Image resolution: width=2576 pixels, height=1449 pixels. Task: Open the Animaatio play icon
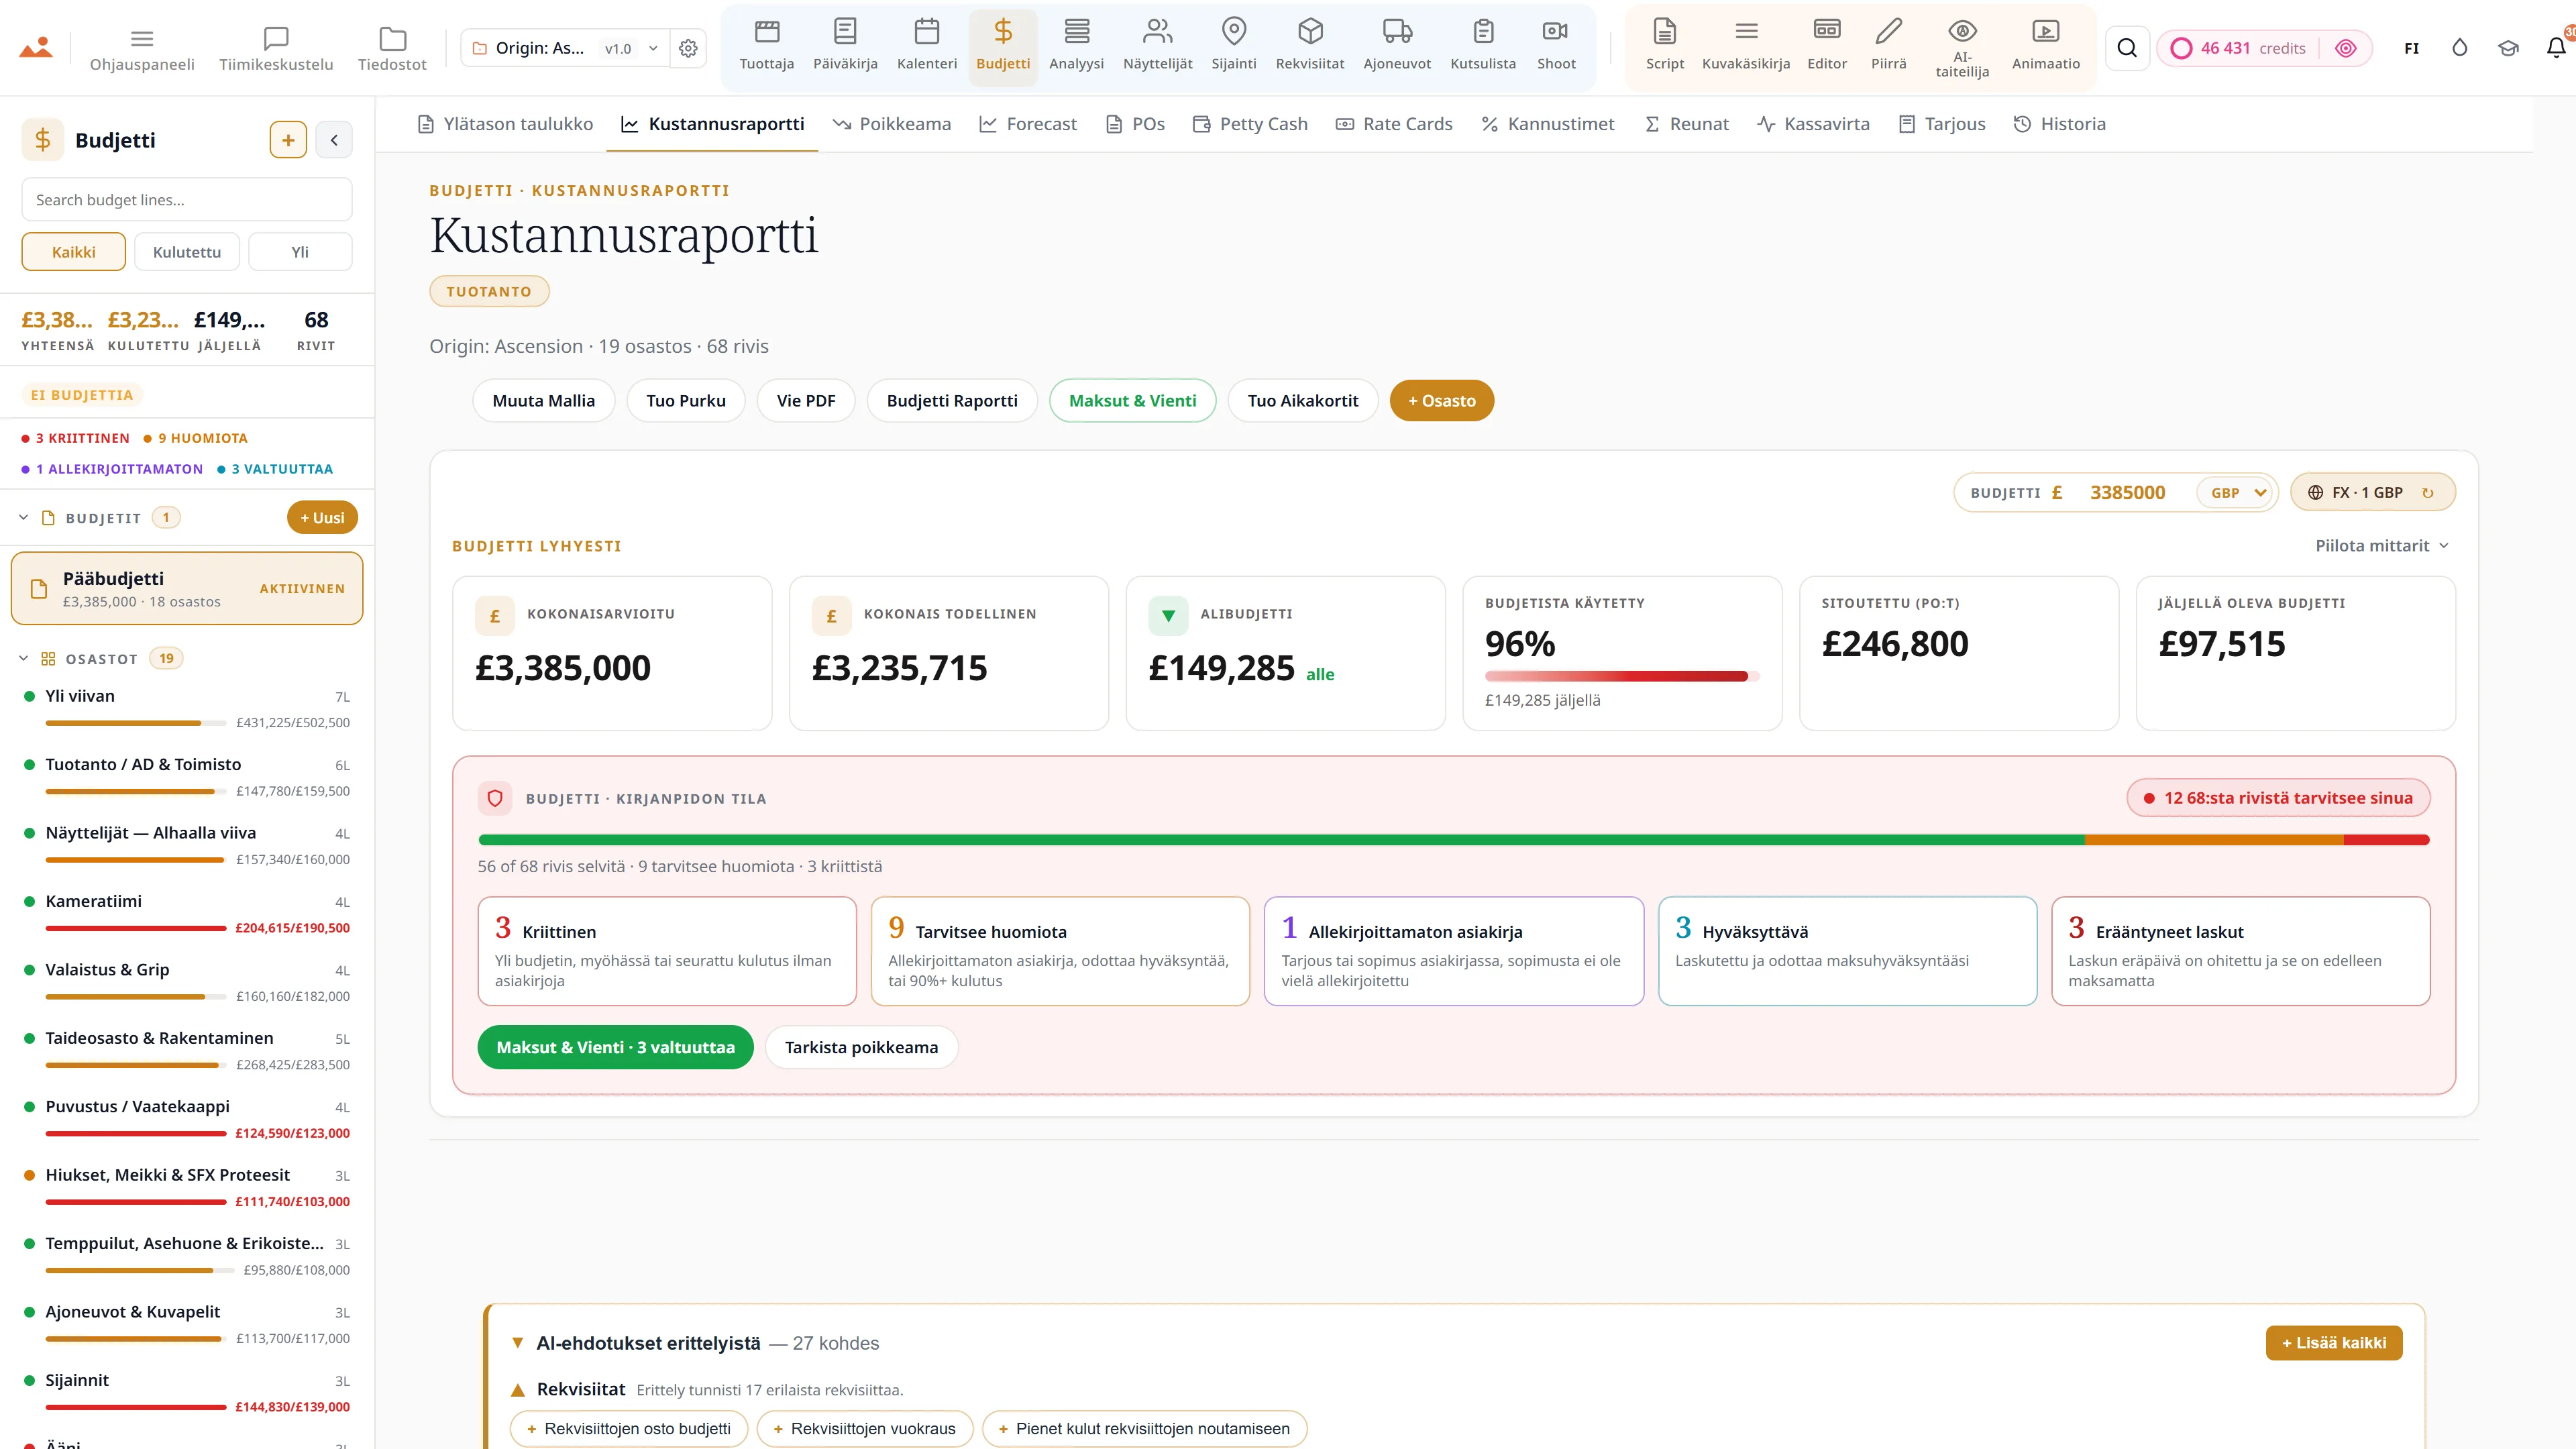pyautogui.click(x=2046, y=32)
